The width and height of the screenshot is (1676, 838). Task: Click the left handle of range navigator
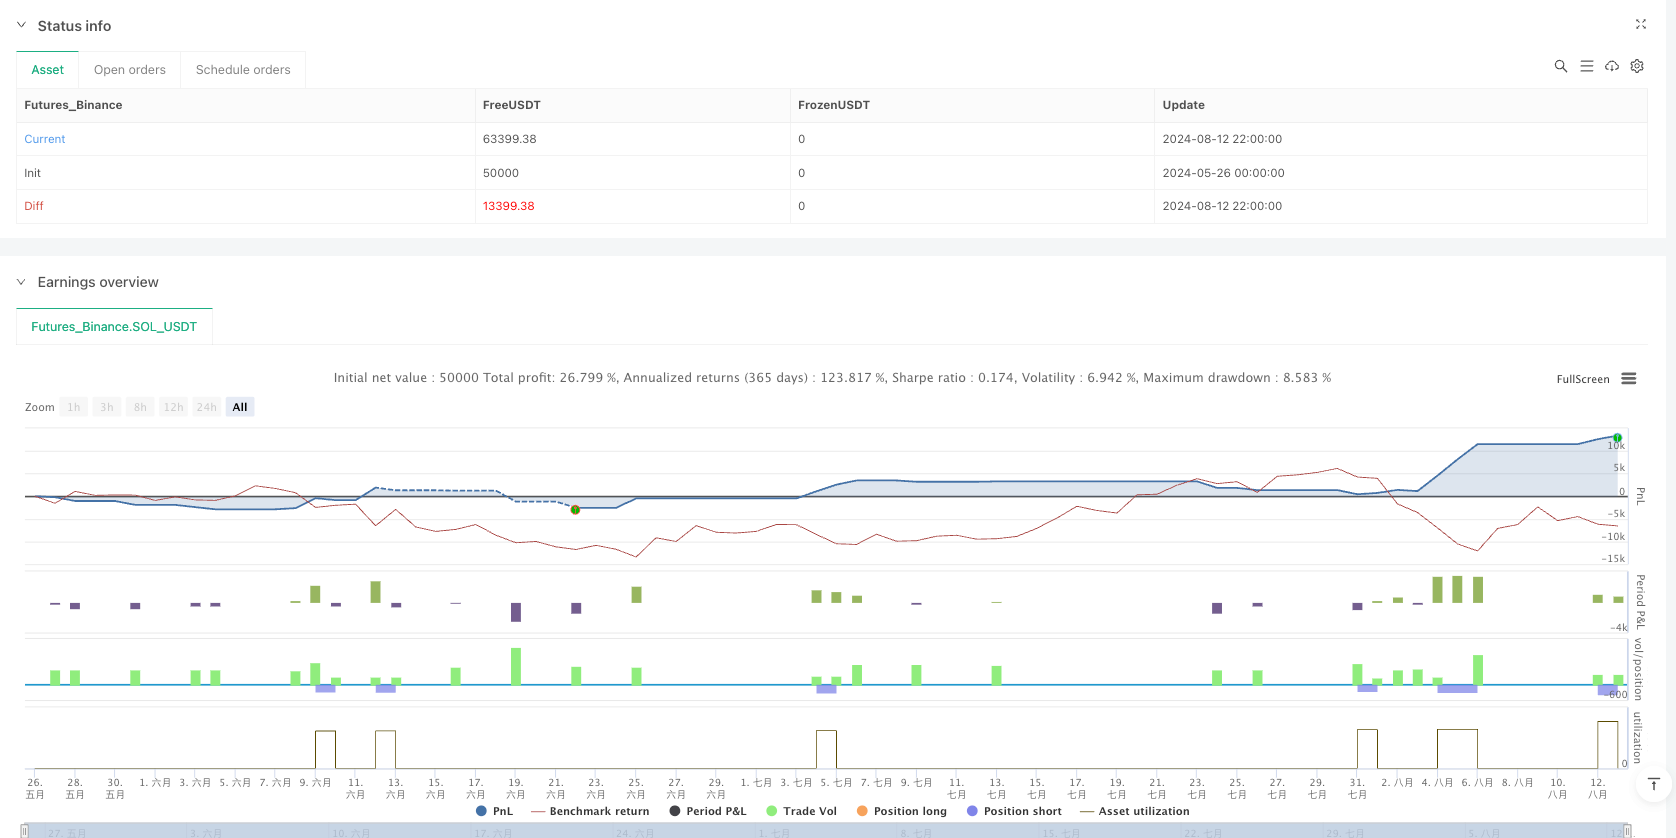(25, 831)
